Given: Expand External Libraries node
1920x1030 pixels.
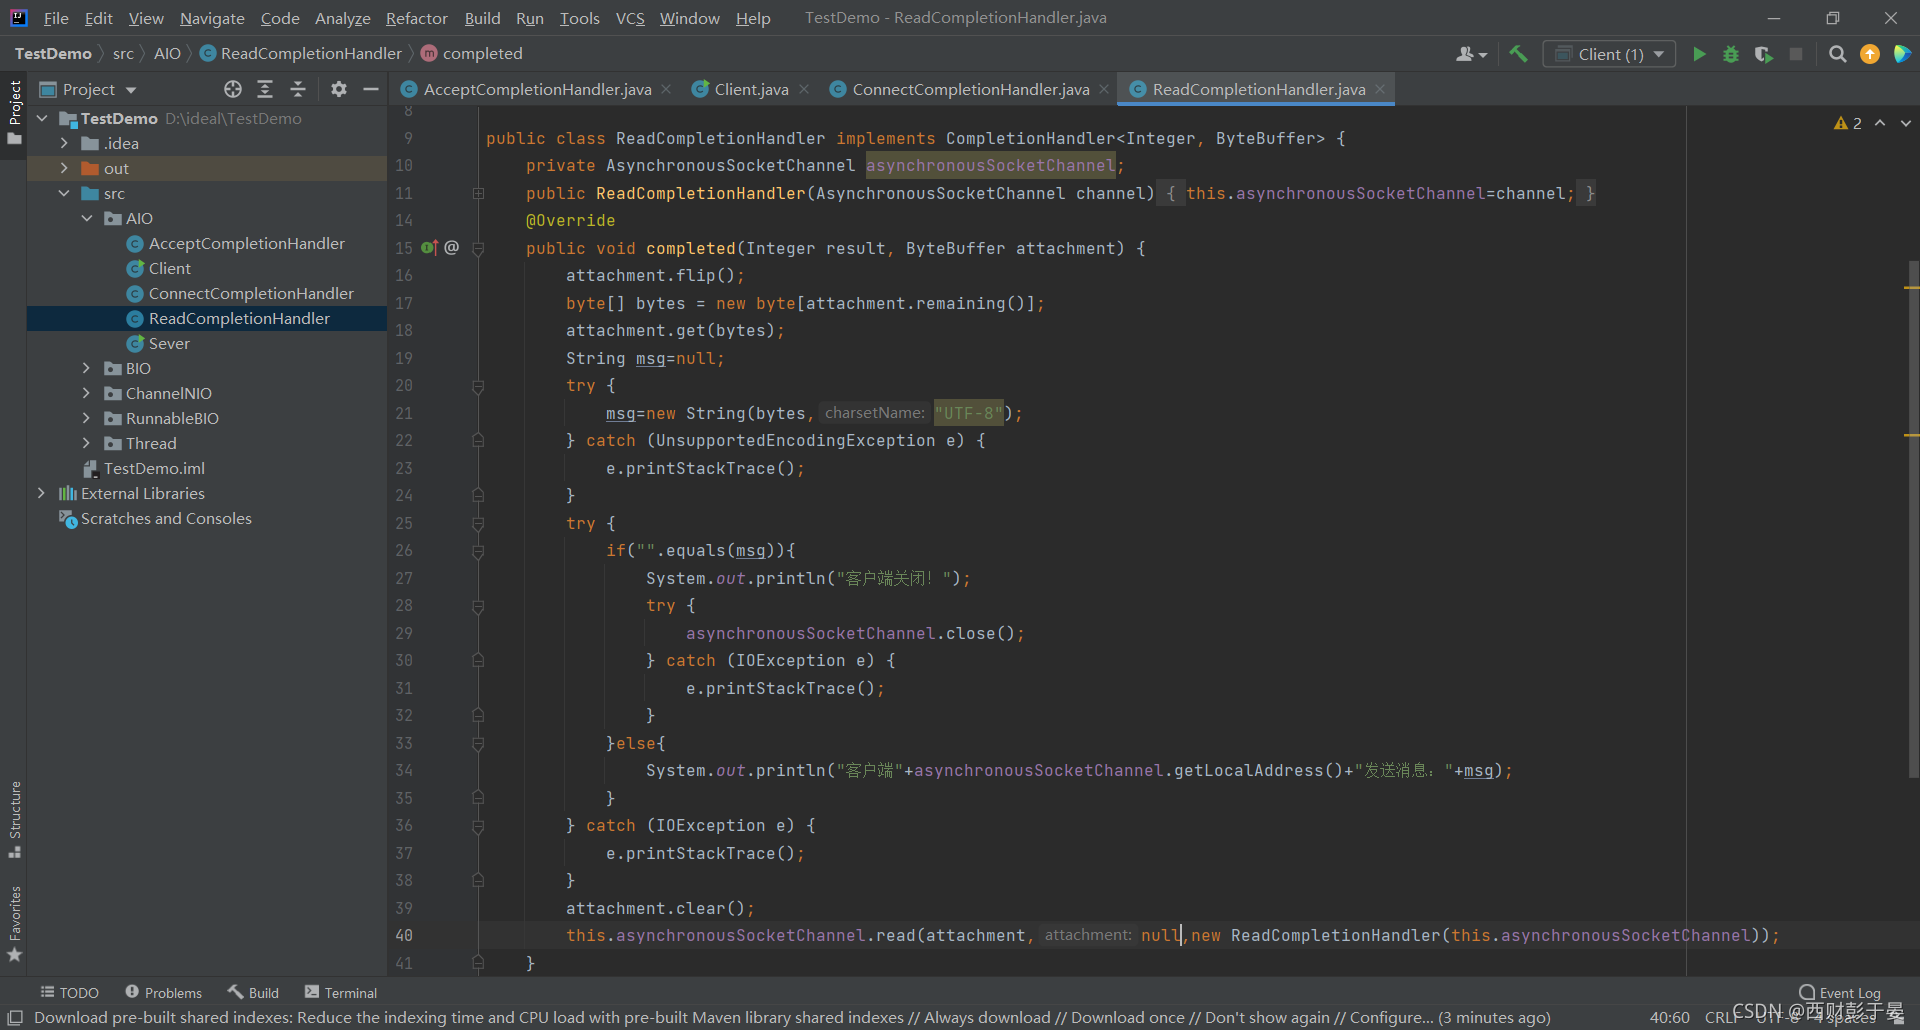Looking at the screenshot, I should pos(42,493).
